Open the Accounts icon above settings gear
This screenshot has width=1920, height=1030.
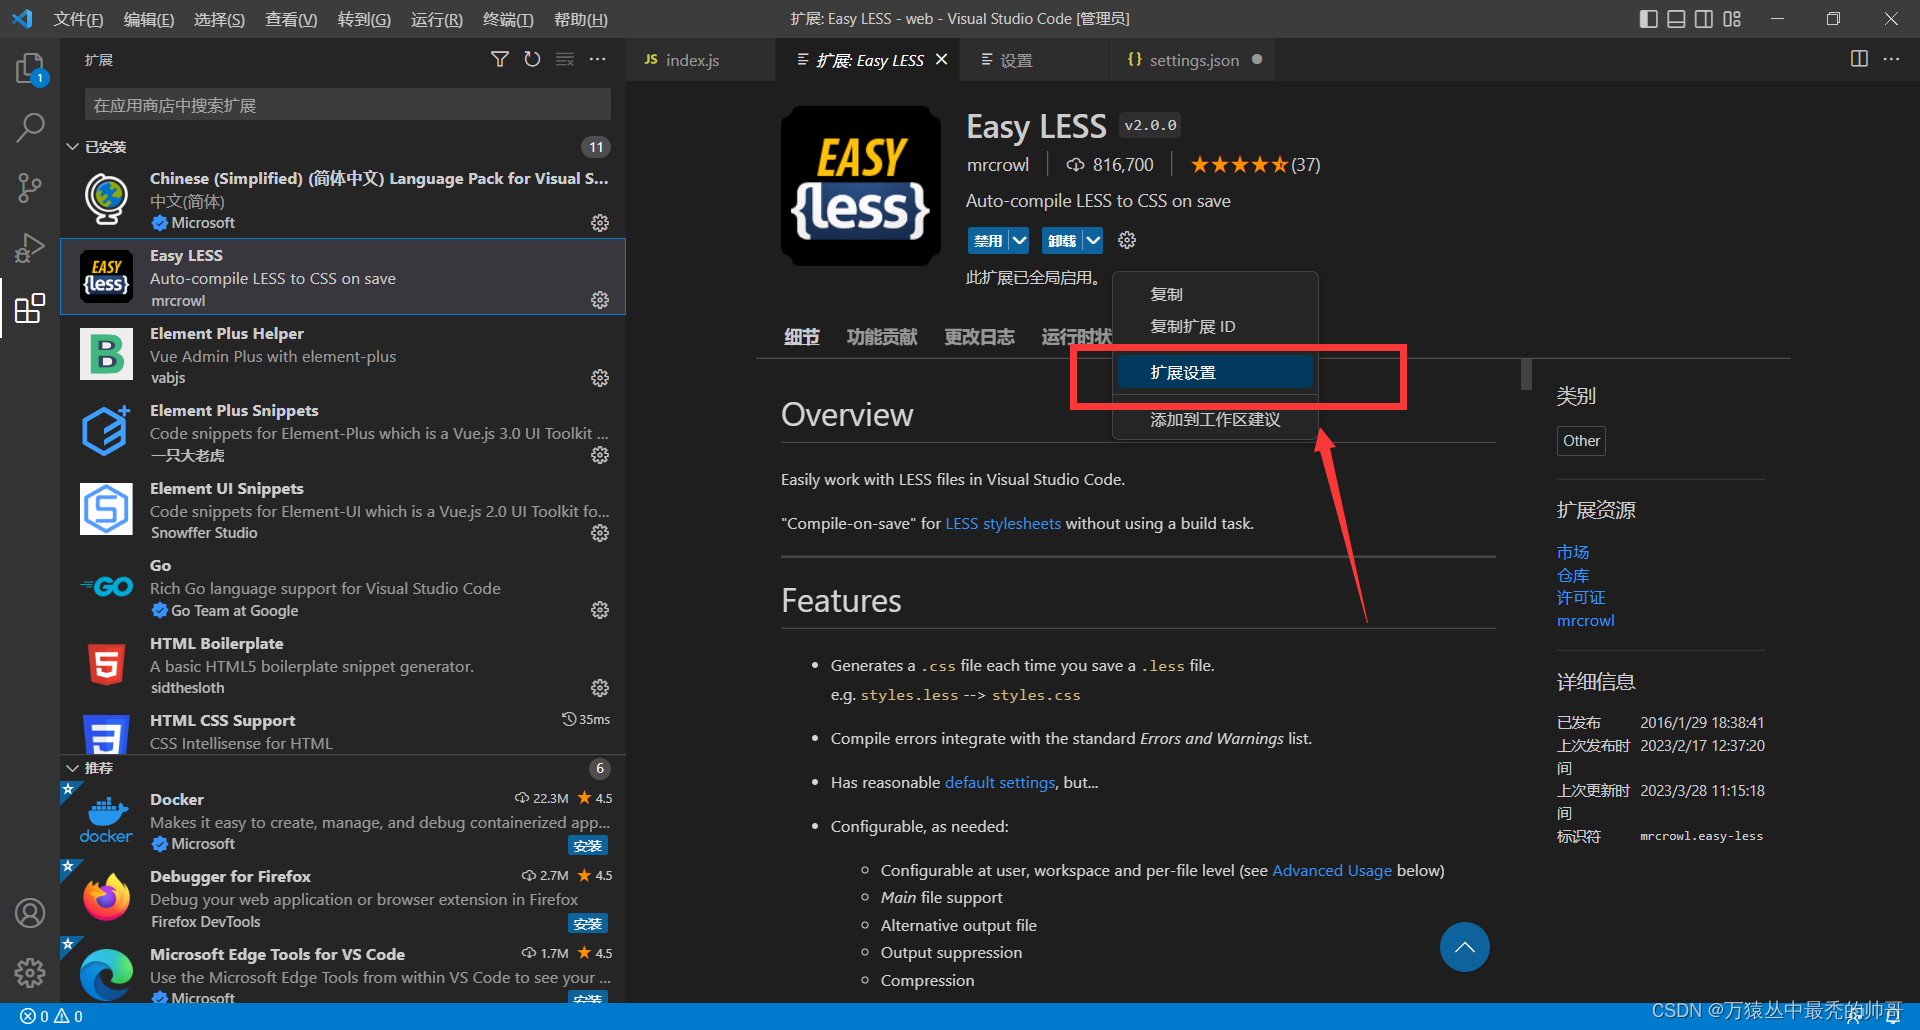pos(30,912)
